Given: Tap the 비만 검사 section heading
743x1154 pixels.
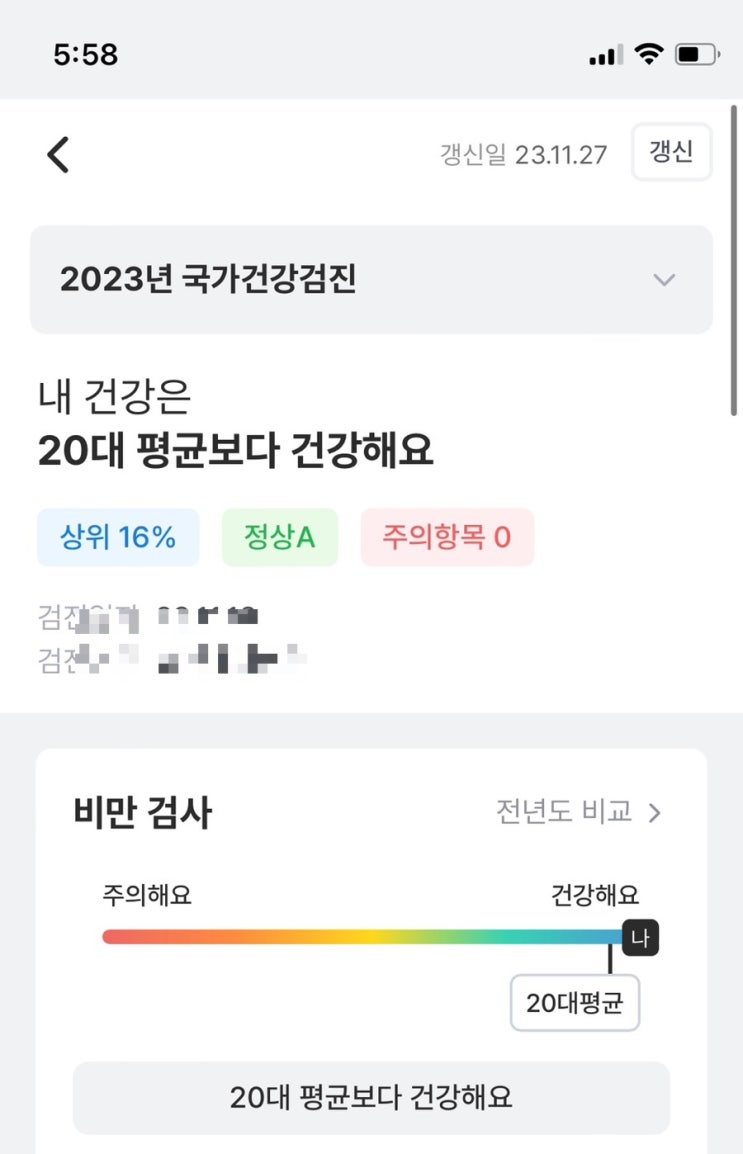Looking at the screenshot, I should pyautogui.click(x=142, y=813).
